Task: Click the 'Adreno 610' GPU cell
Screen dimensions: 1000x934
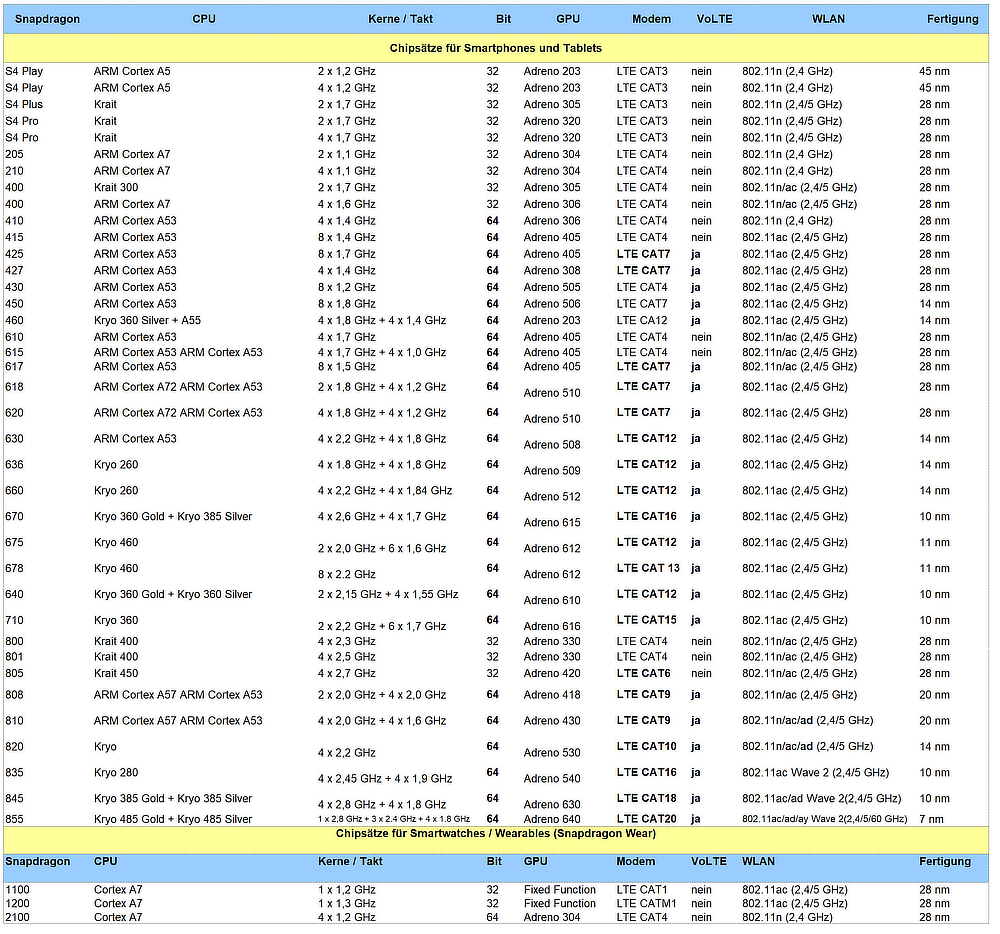Action: (552, 601)
